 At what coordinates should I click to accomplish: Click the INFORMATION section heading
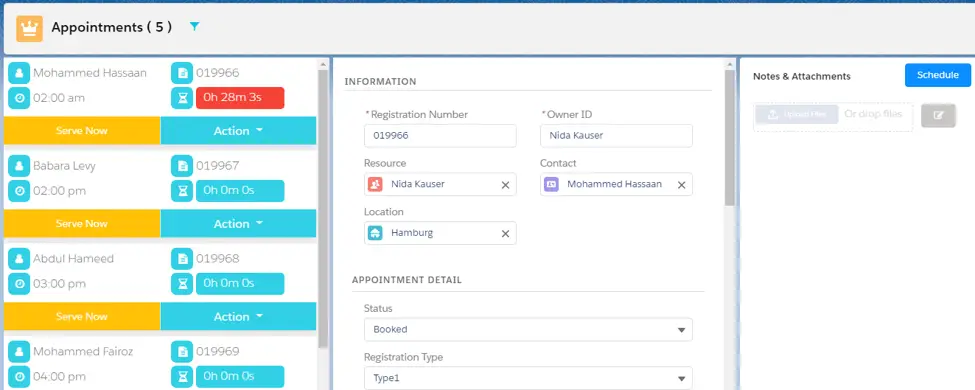tap(381, 81)
